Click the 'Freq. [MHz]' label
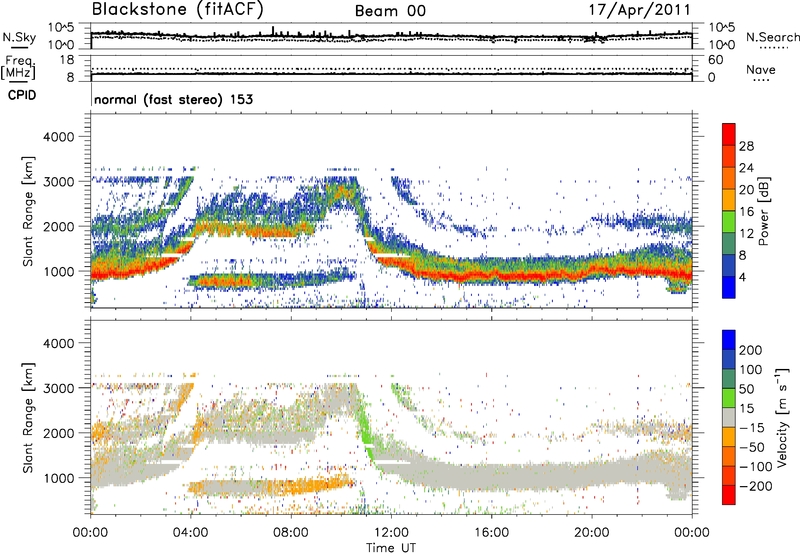The width and height of the screenshot is (800, 554). click(x=18, y=68)
